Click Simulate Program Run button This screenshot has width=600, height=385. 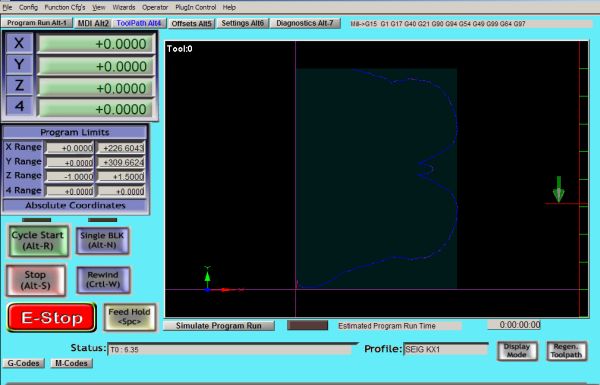219,326
